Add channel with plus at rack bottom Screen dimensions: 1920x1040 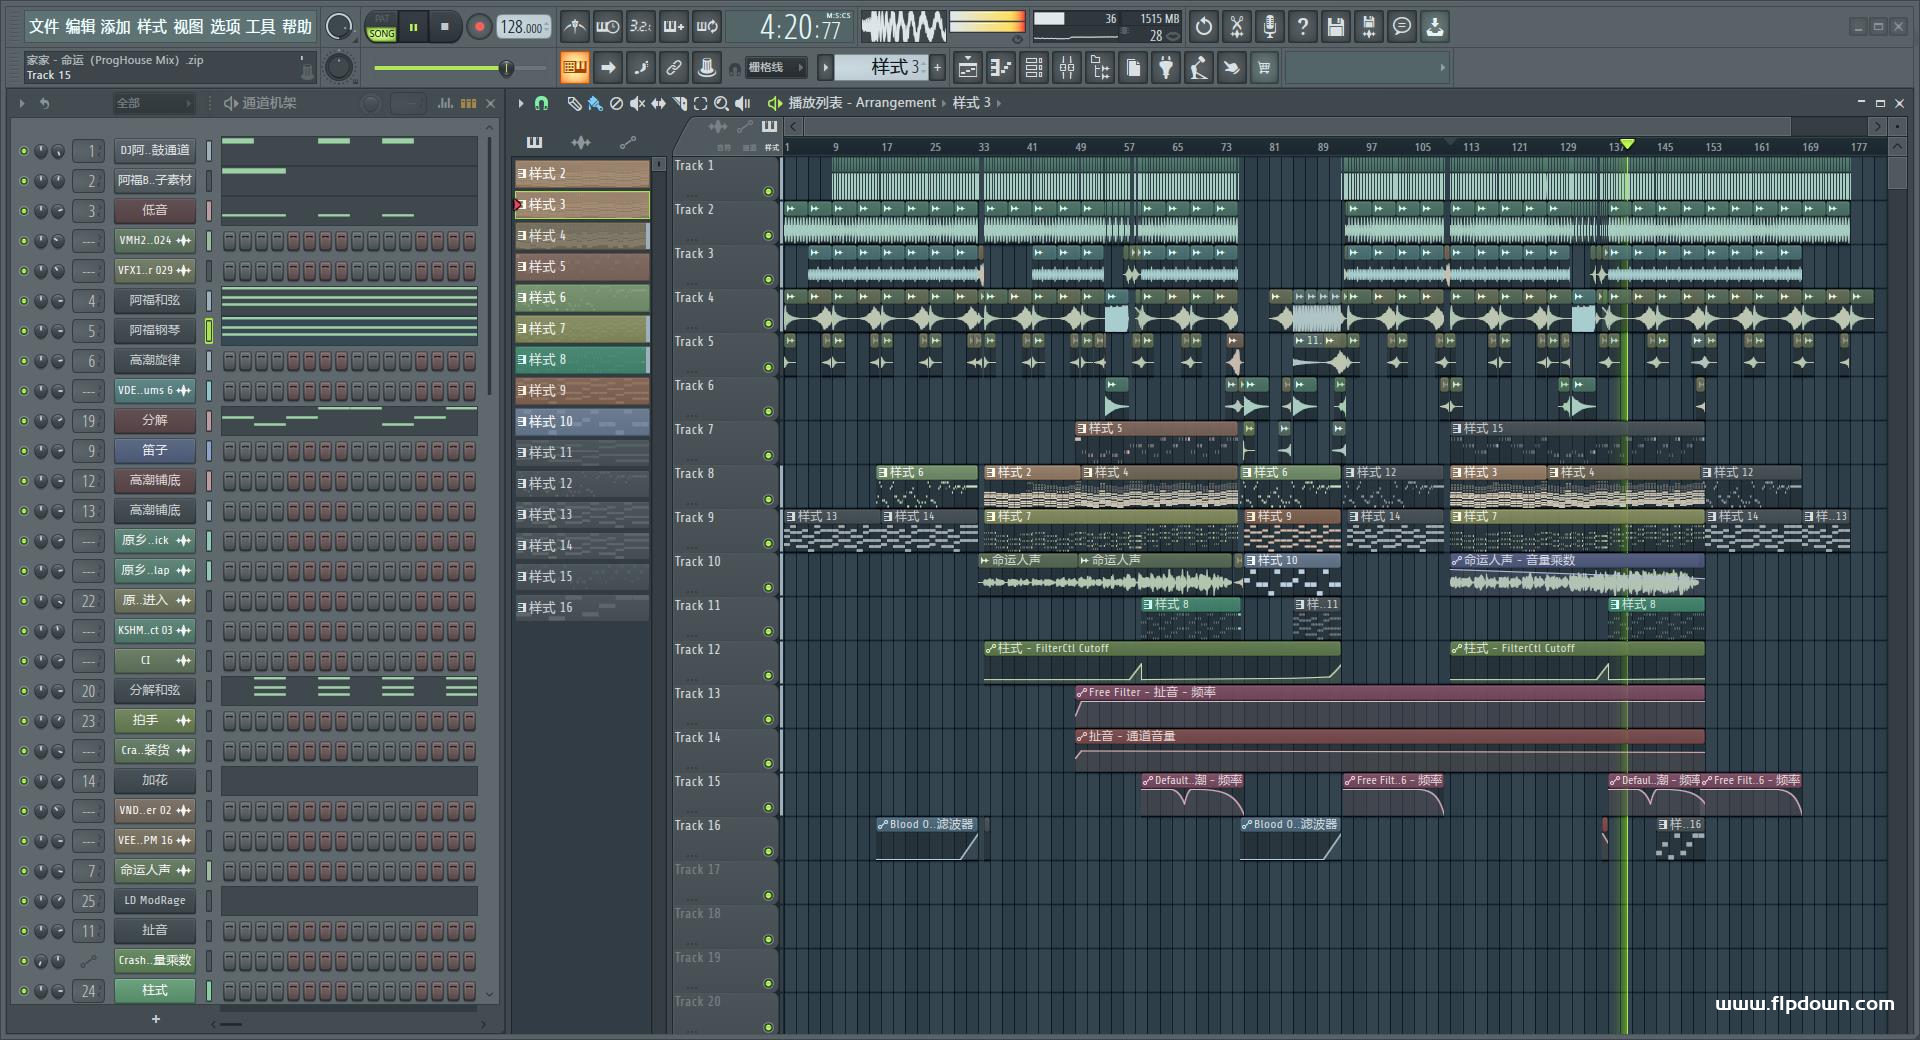[155, 1019]
